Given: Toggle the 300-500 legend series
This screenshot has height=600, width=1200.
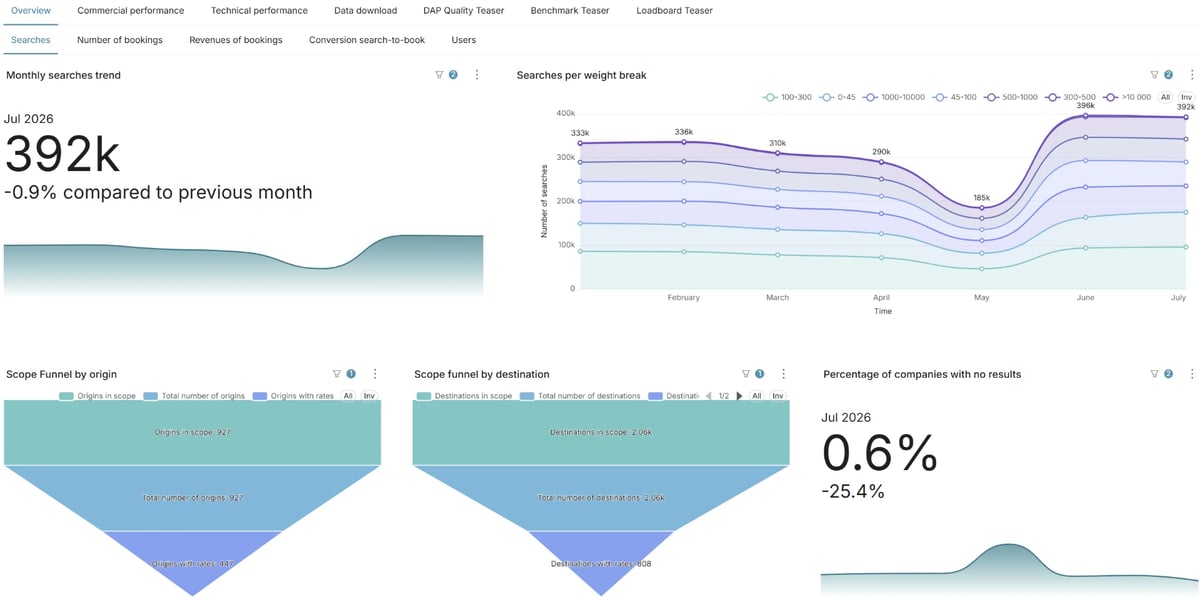Looking at the screenshot, I should (1070, 97).
